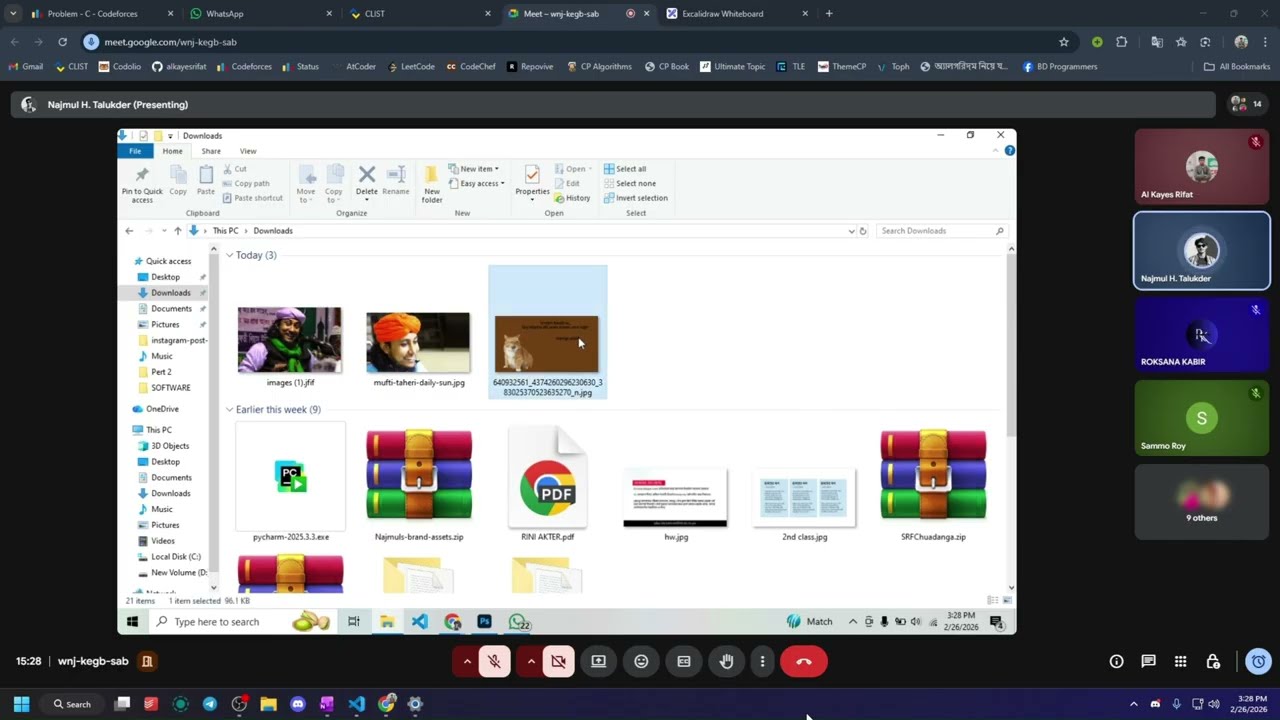1280x720 pixels.
Task: Open the Meet activities icon
Action: pyautogui.click(x=1181, y=661)
